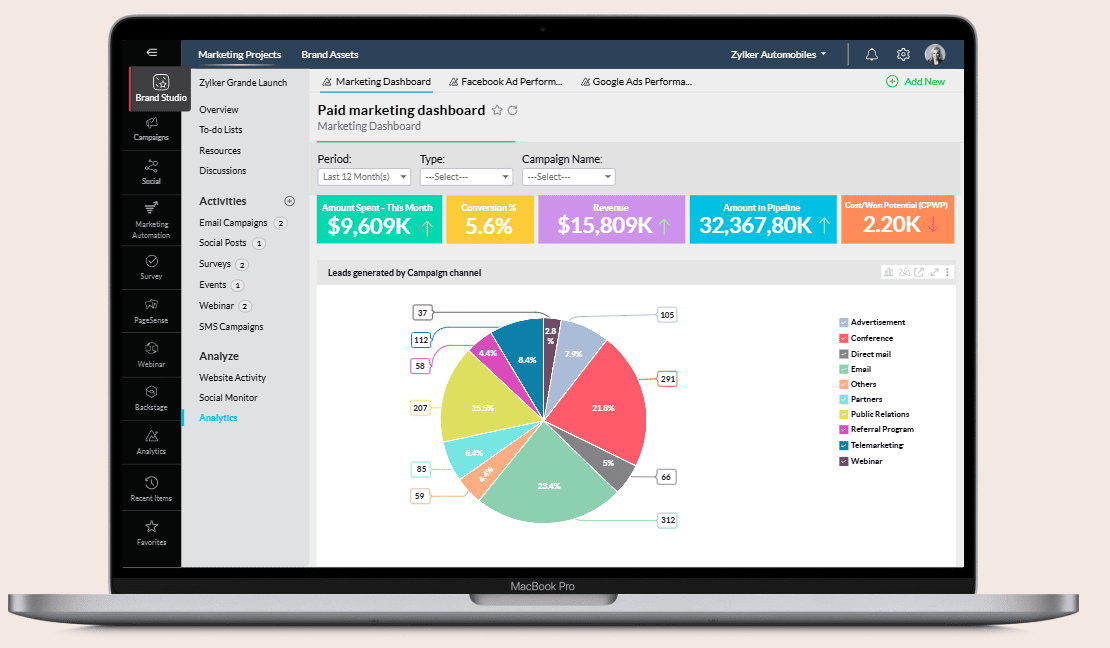Open the Analytics module in the dark sidebar
The height and width of the screenshot is (648, 1110).
tap(151, 442)
